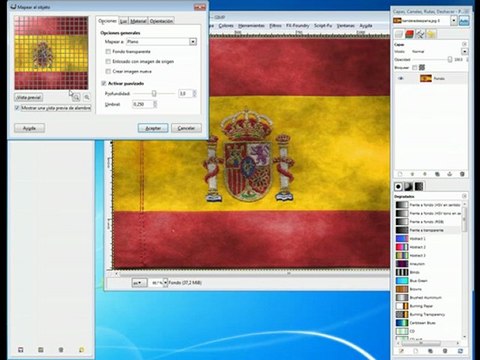Open the Deshacer history tab
The width and height of the screenshot is (480, 360).
point(431,34)
